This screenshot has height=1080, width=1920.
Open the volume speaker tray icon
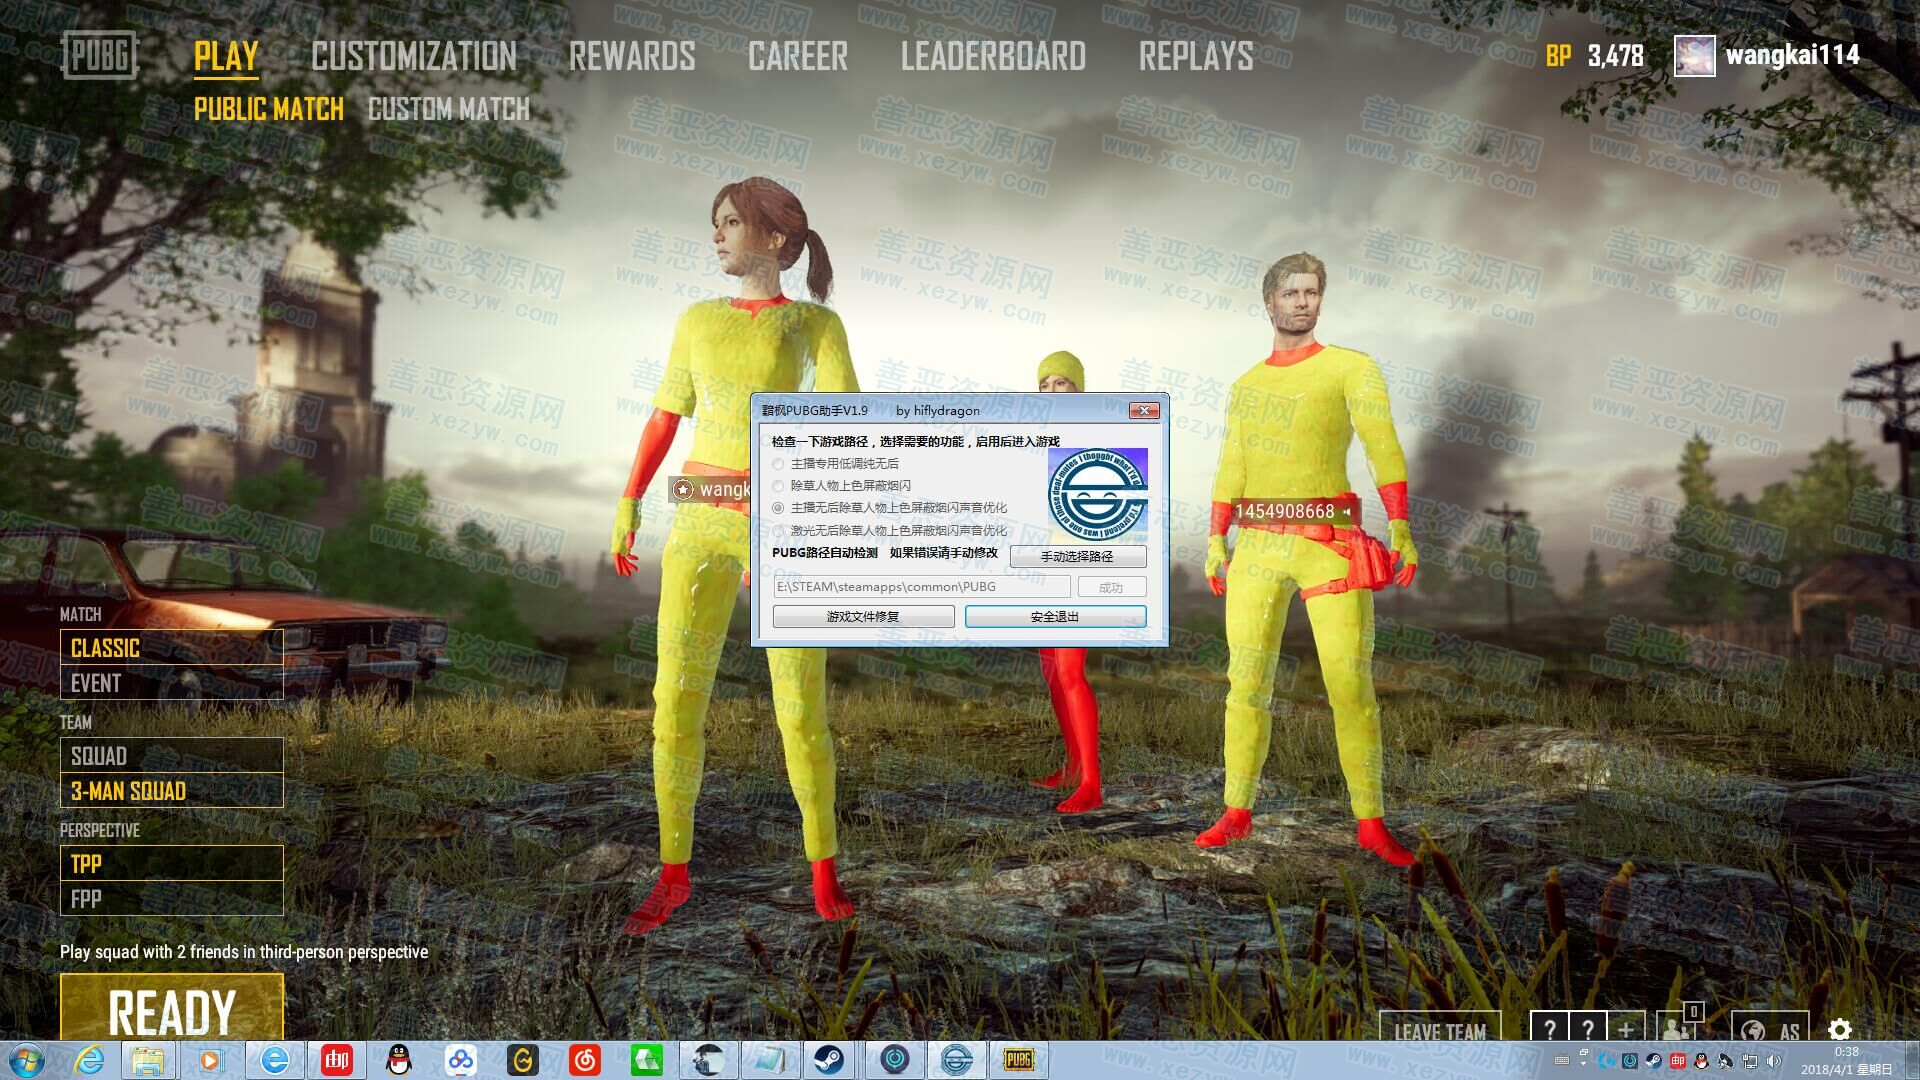1773,1061
